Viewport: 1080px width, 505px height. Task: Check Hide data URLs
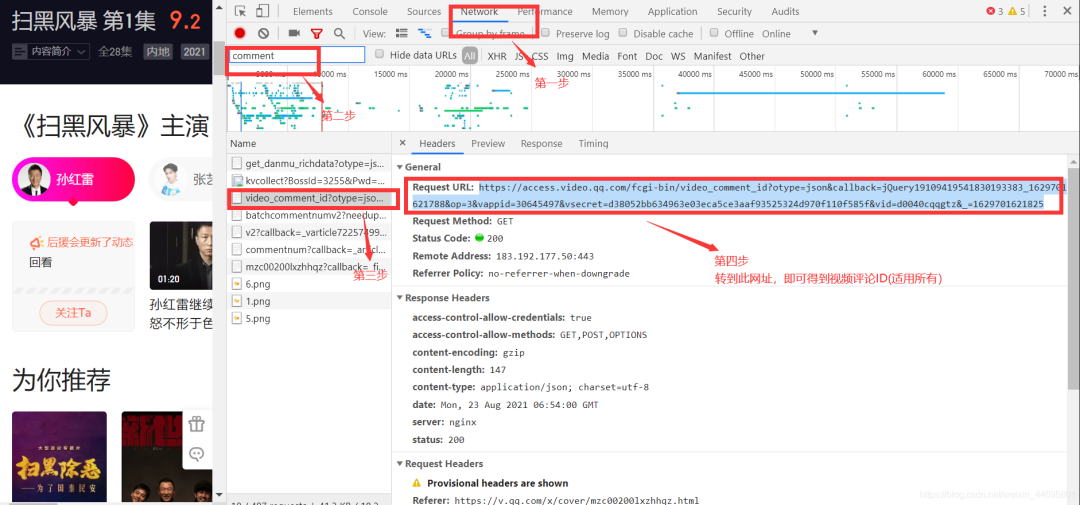pos(379,54)
